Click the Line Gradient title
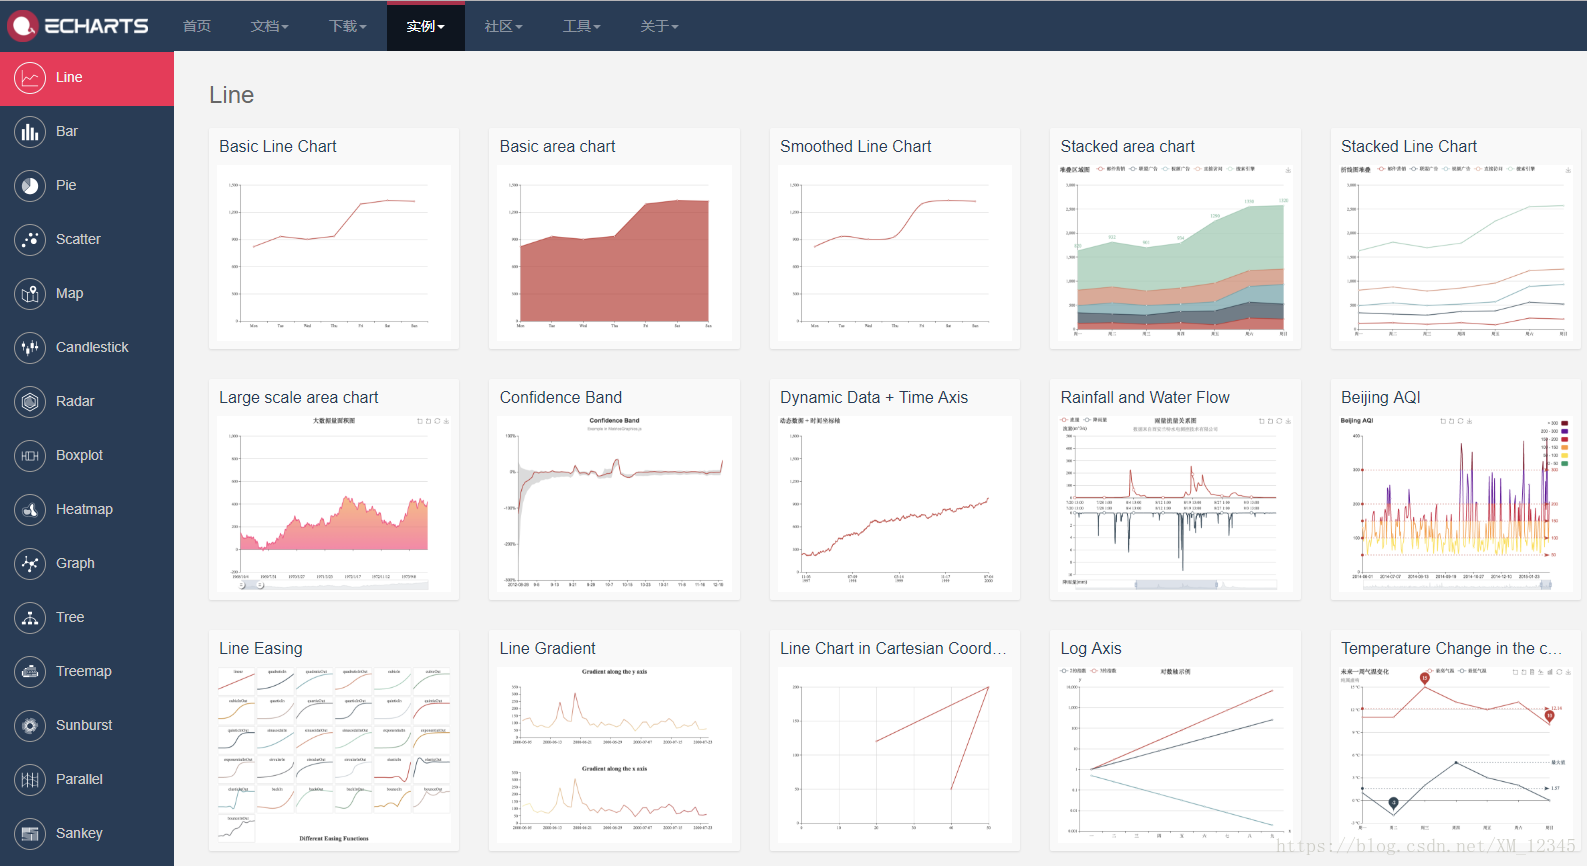The width and height of the screenshot is (1587, 866). click(x=548, y=648)
